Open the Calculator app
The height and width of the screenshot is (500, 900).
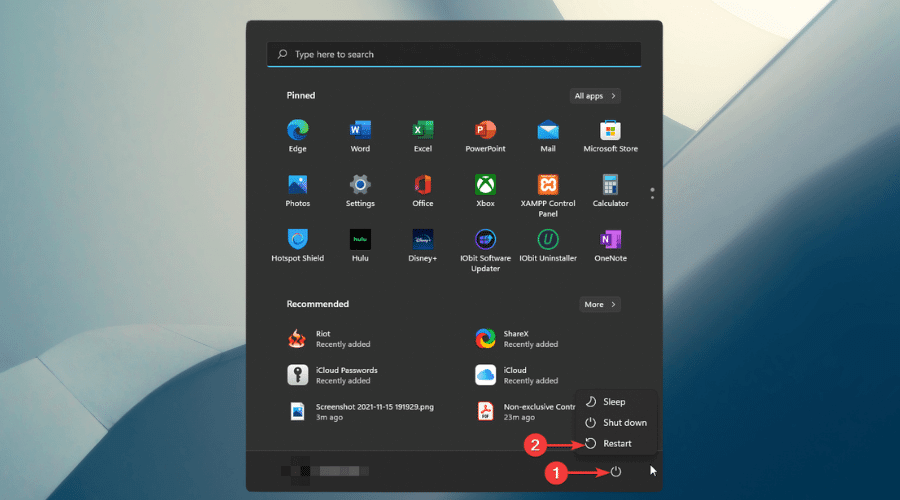(x=610, y=186)
